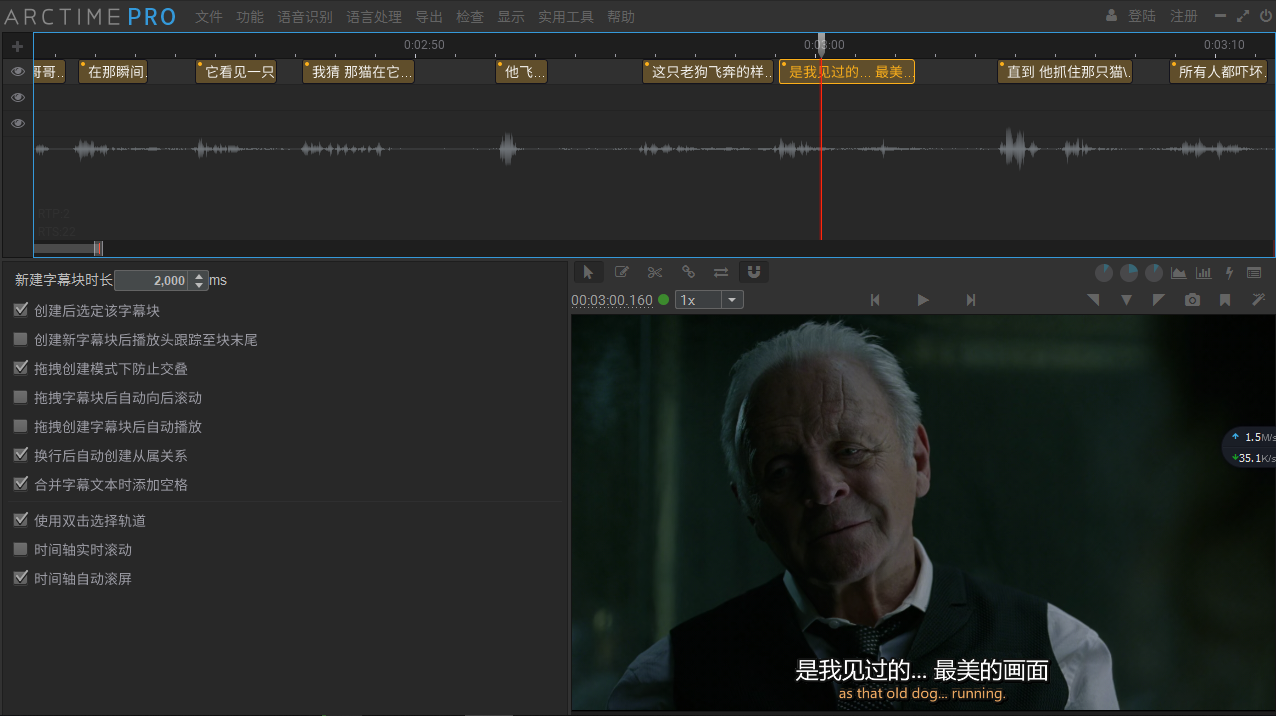Enable 时间轴实时滚动 checkbox

pos(21,549)
